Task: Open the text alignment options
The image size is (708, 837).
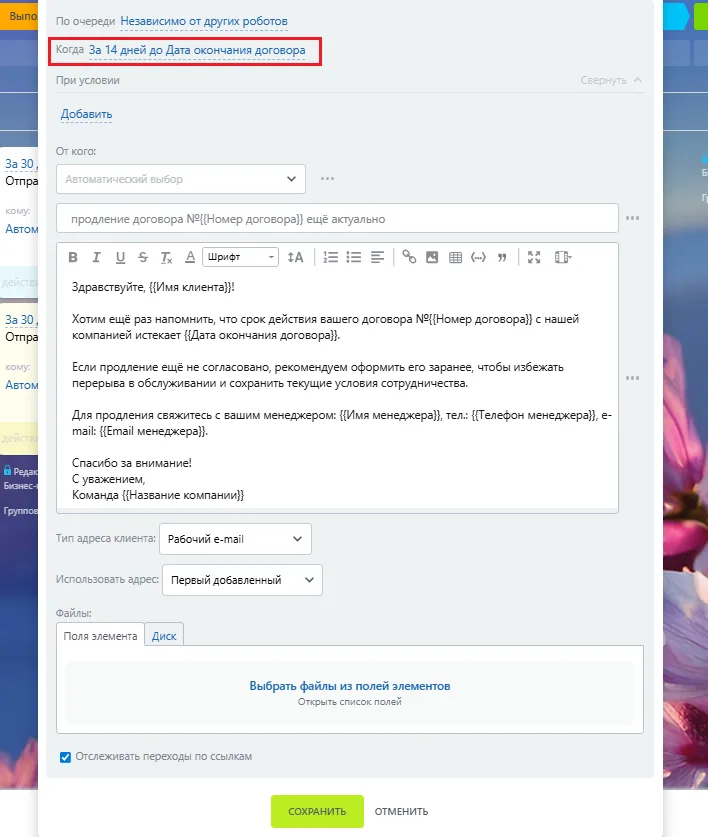Action: tap(377, 257)
